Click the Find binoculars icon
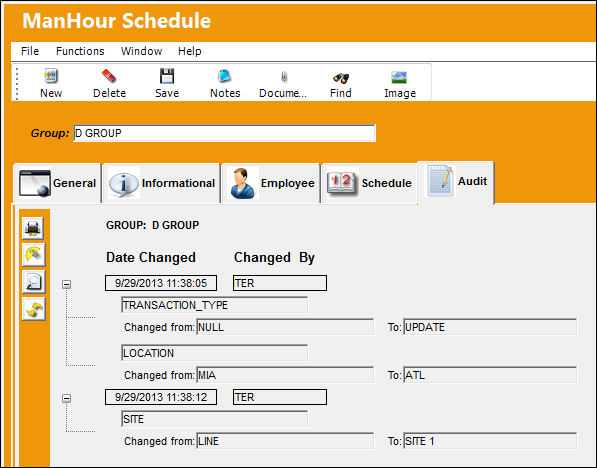This screenshot has height=468, width=597. coord(341,78)
